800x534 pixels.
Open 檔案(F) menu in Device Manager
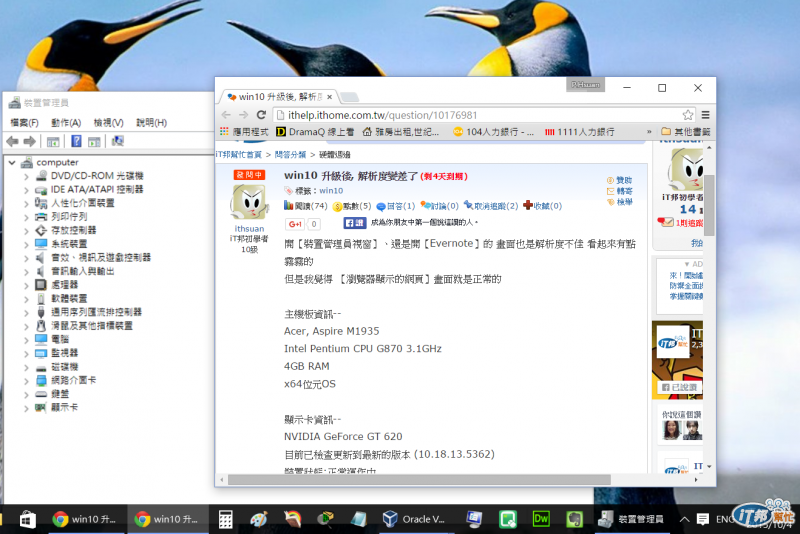24,122
